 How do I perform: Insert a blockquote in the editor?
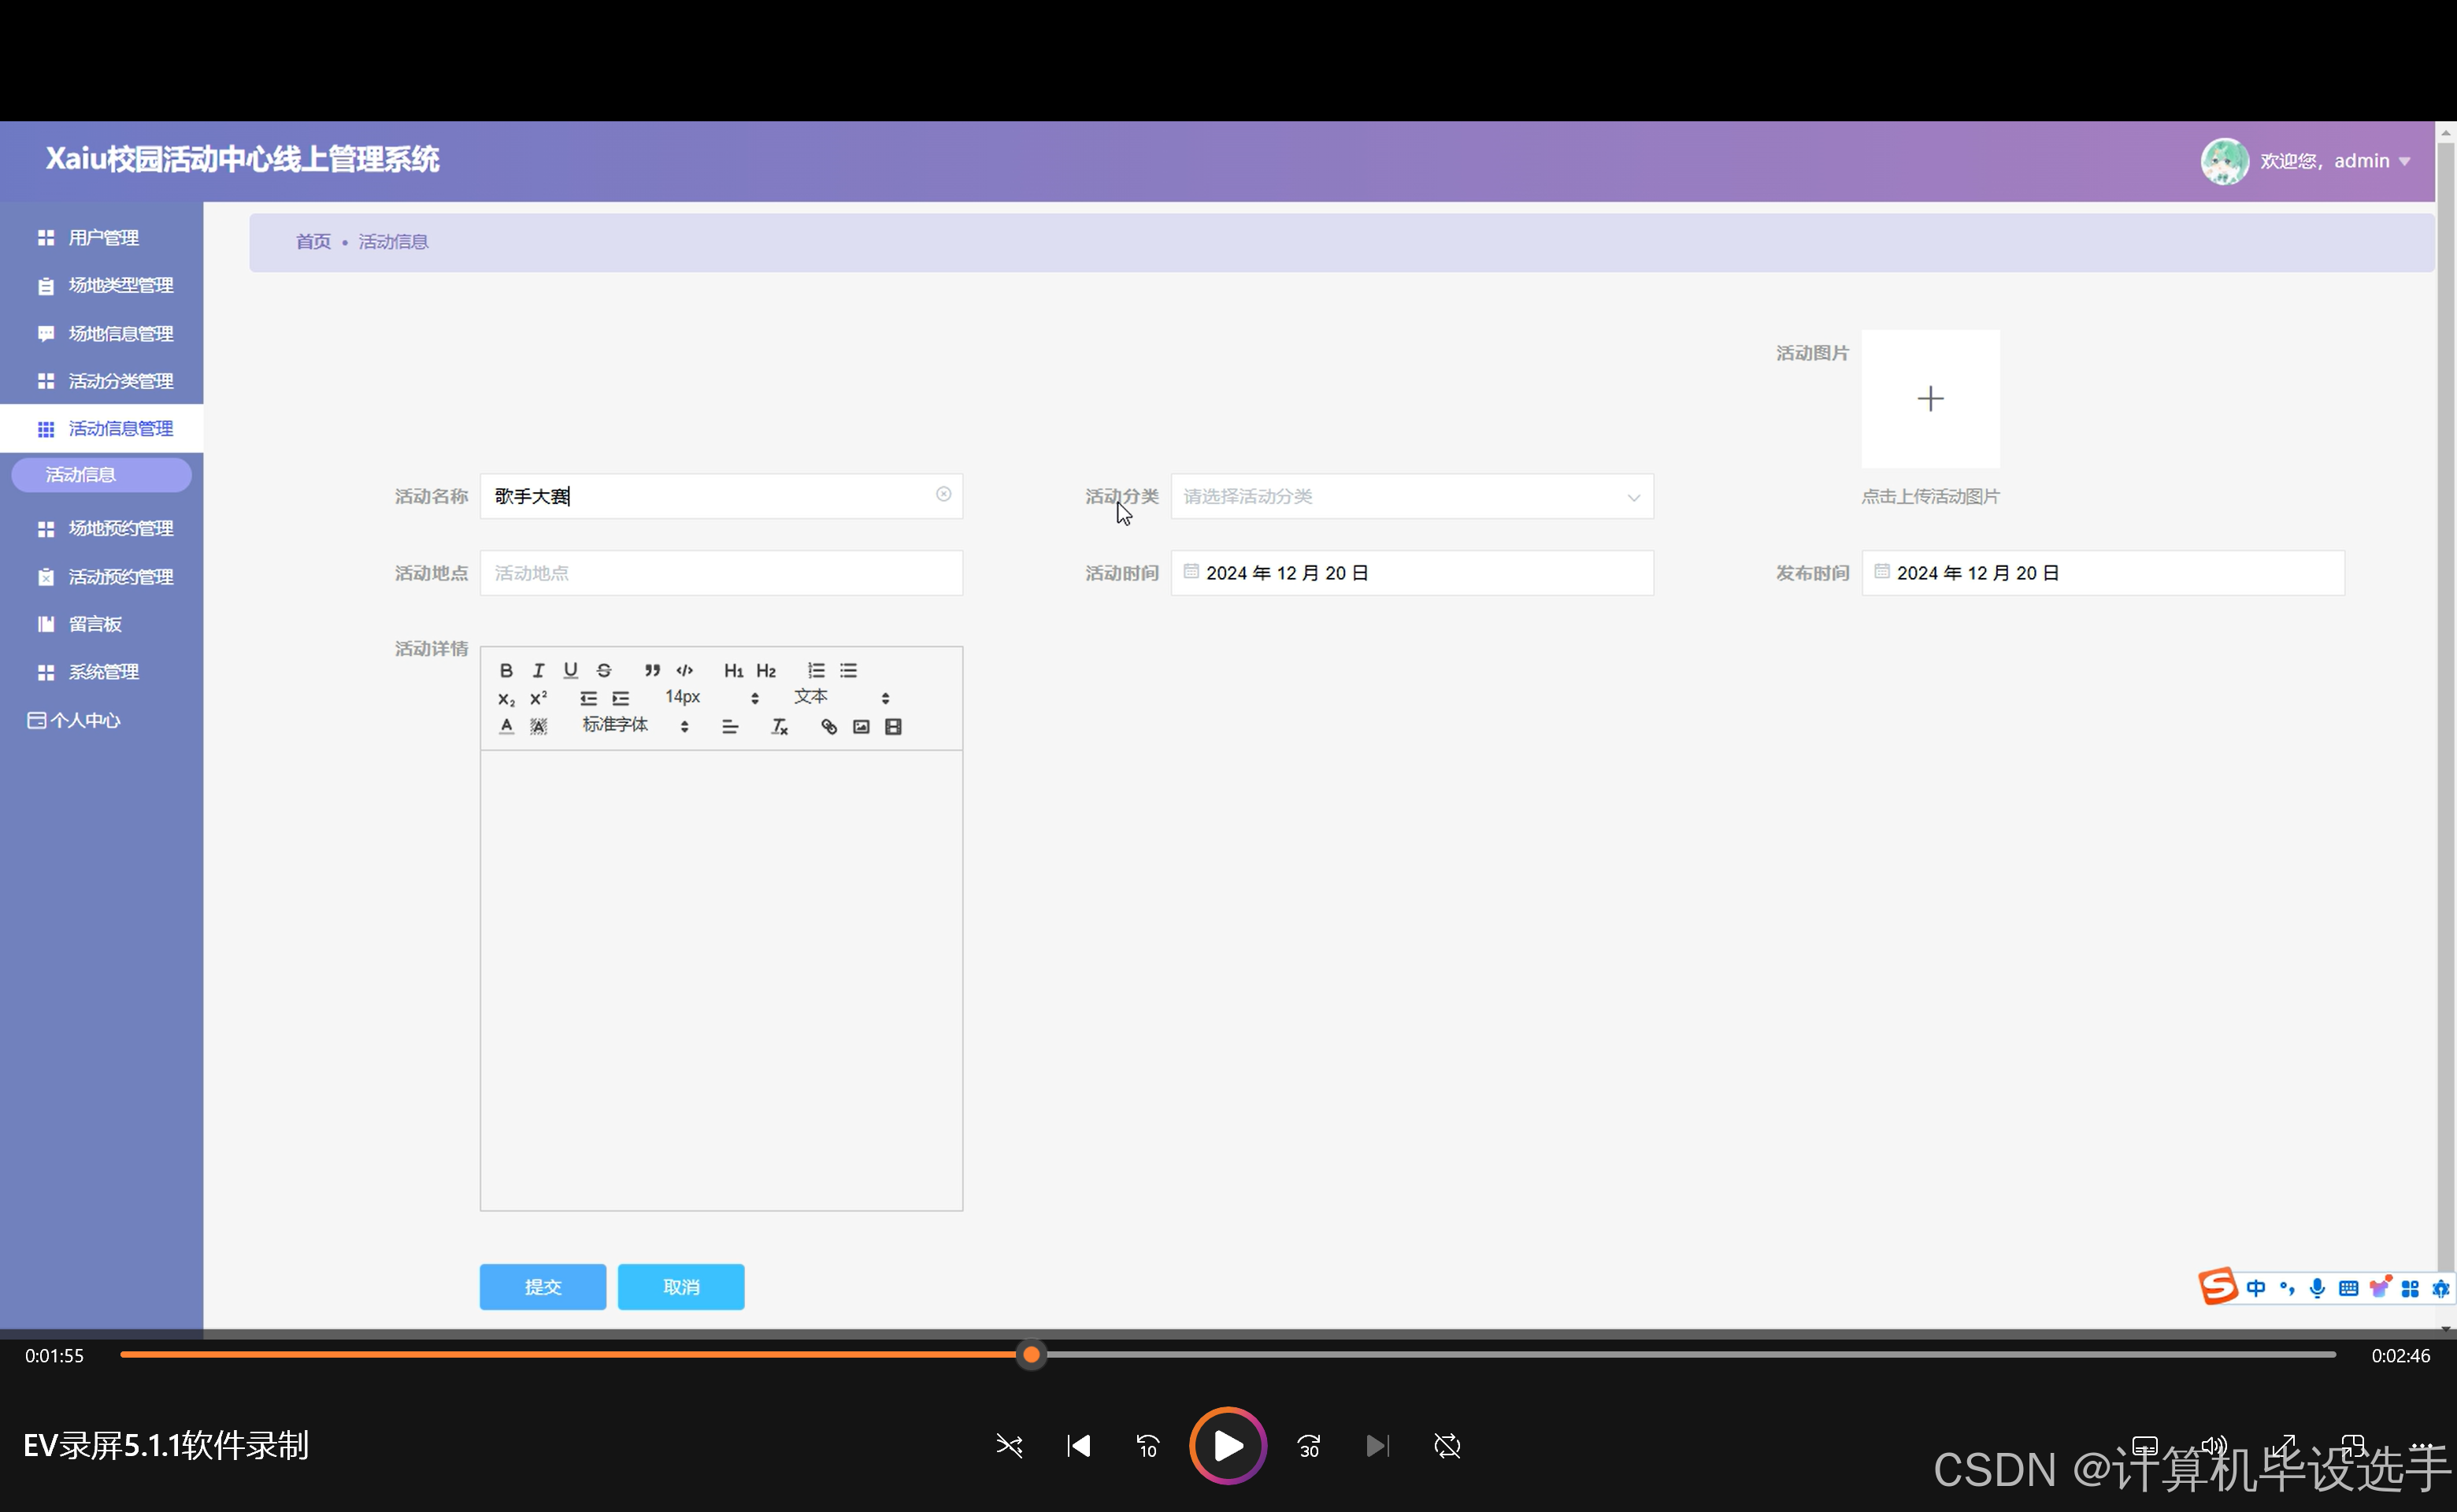(x=652, y=670)
